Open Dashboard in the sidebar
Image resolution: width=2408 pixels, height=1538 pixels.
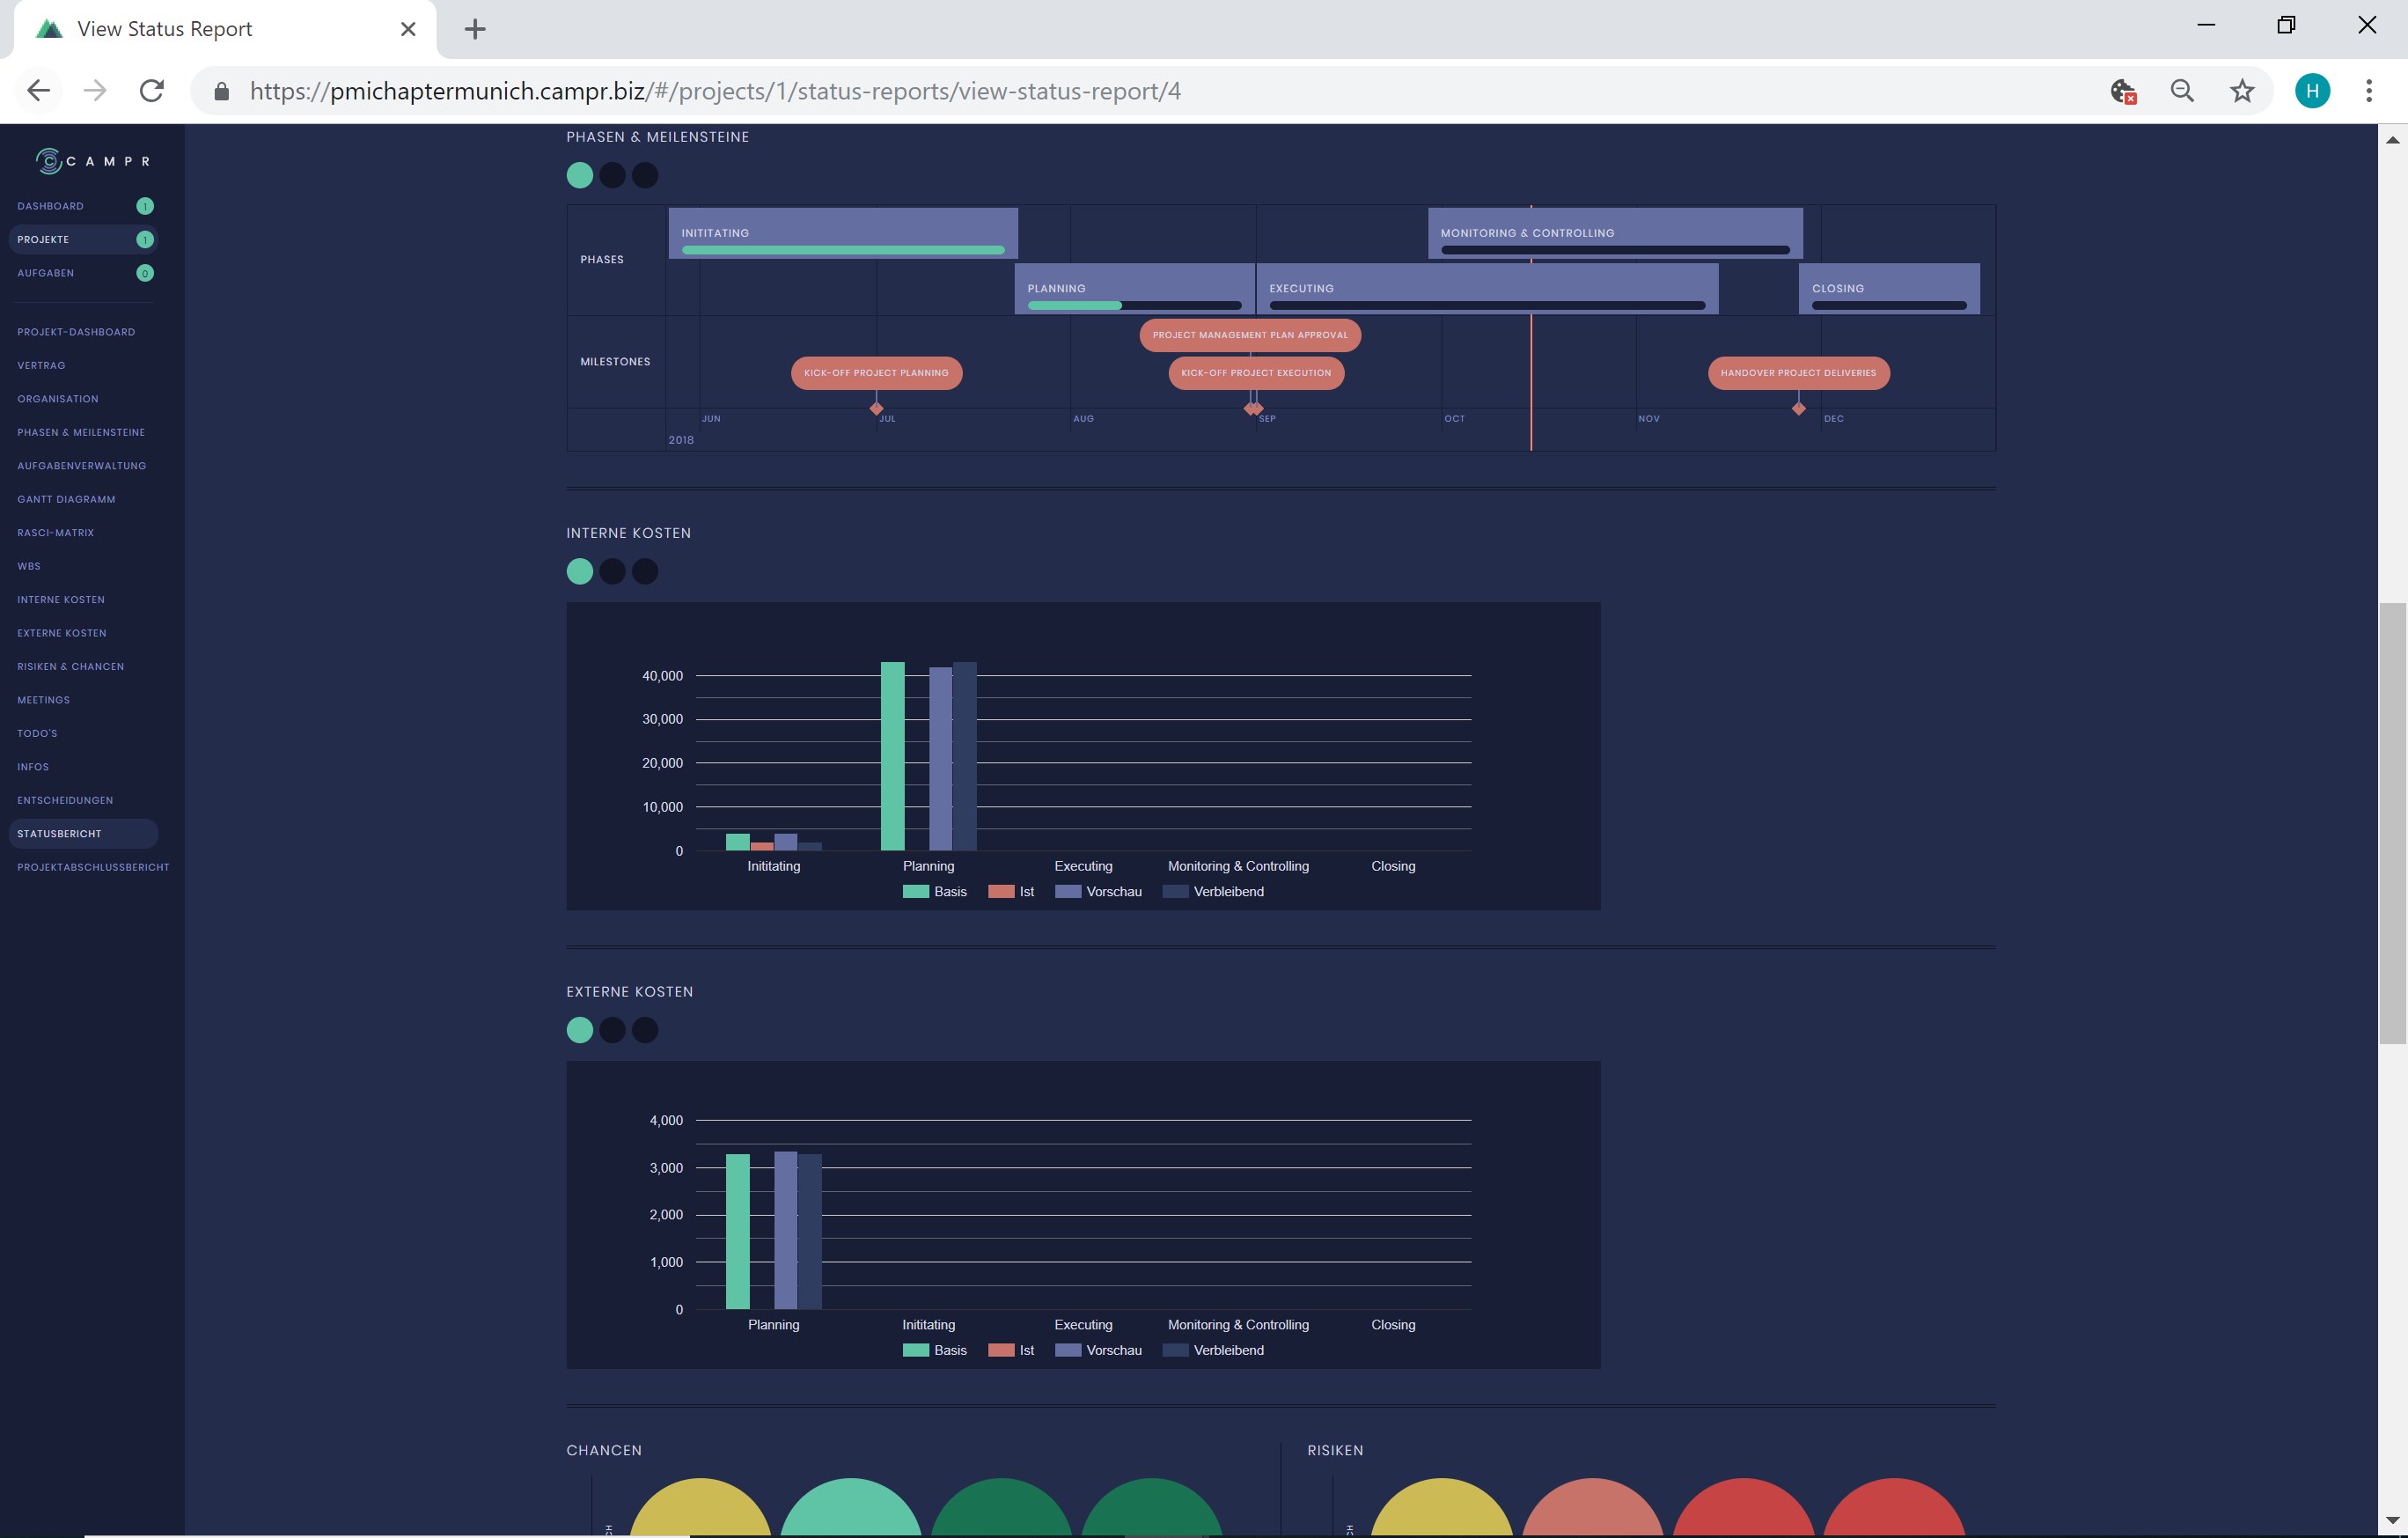[51, 206]
